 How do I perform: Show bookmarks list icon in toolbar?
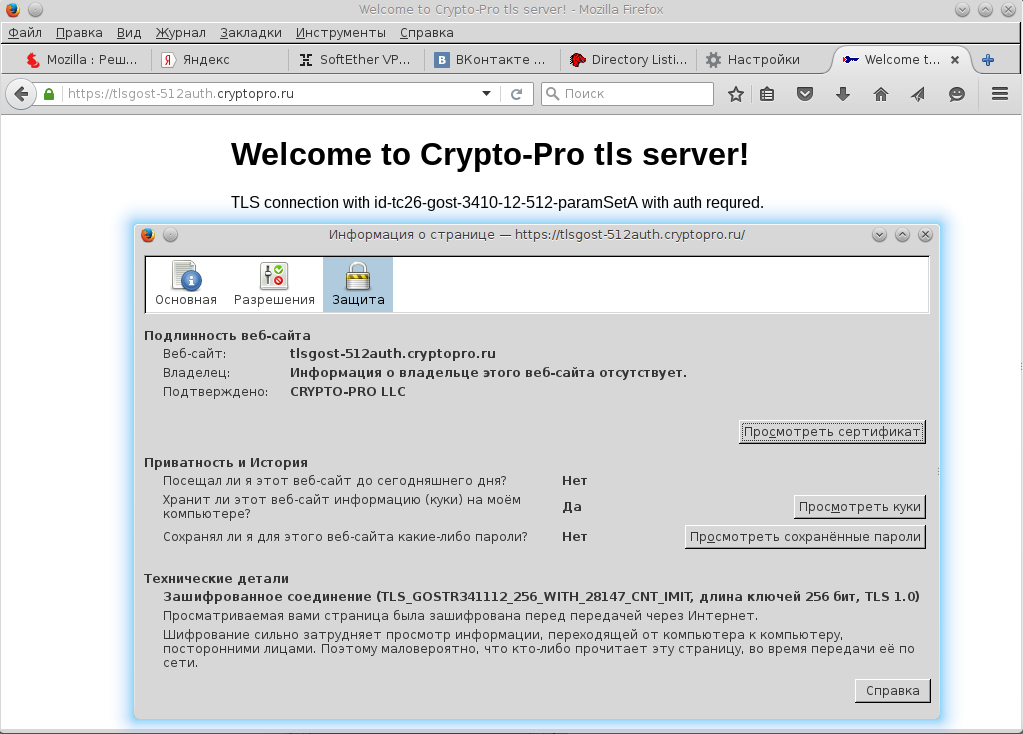[x=767, y=94]
